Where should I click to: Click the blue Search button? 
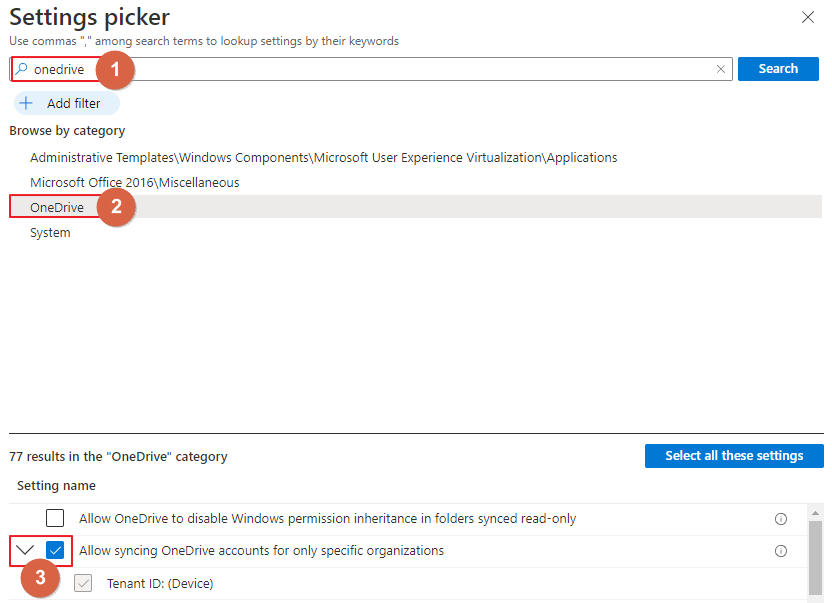778,69
